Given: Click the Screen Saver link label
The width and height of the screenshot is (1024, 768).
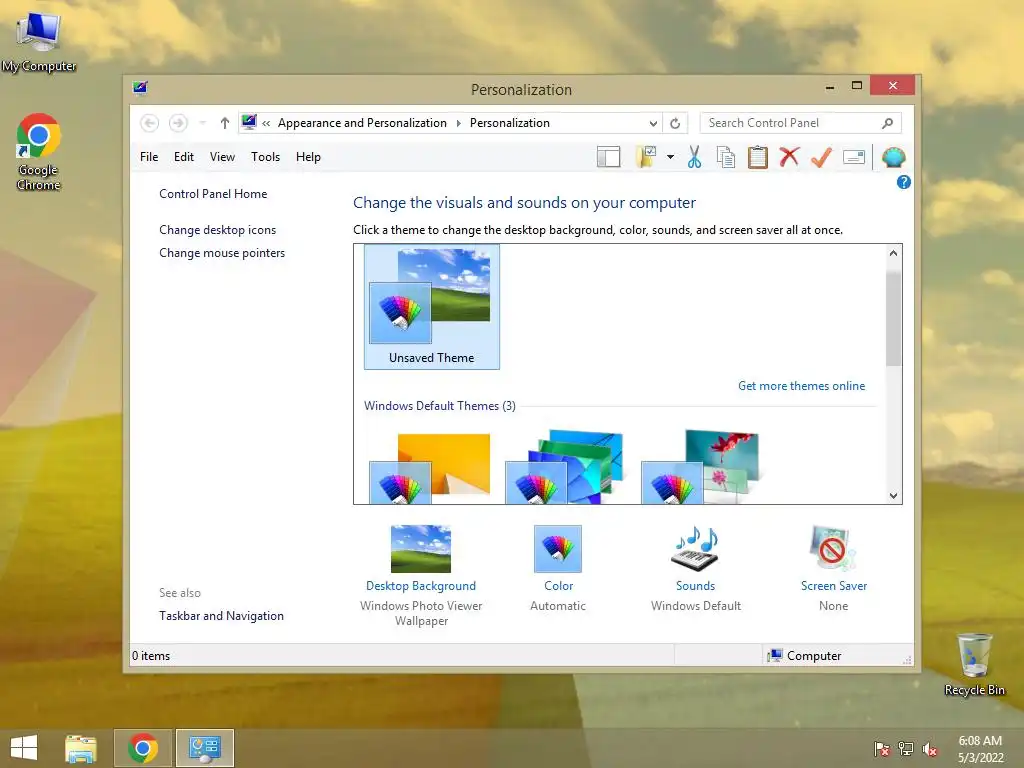Looking at the screenshot, I should (834, 586).
